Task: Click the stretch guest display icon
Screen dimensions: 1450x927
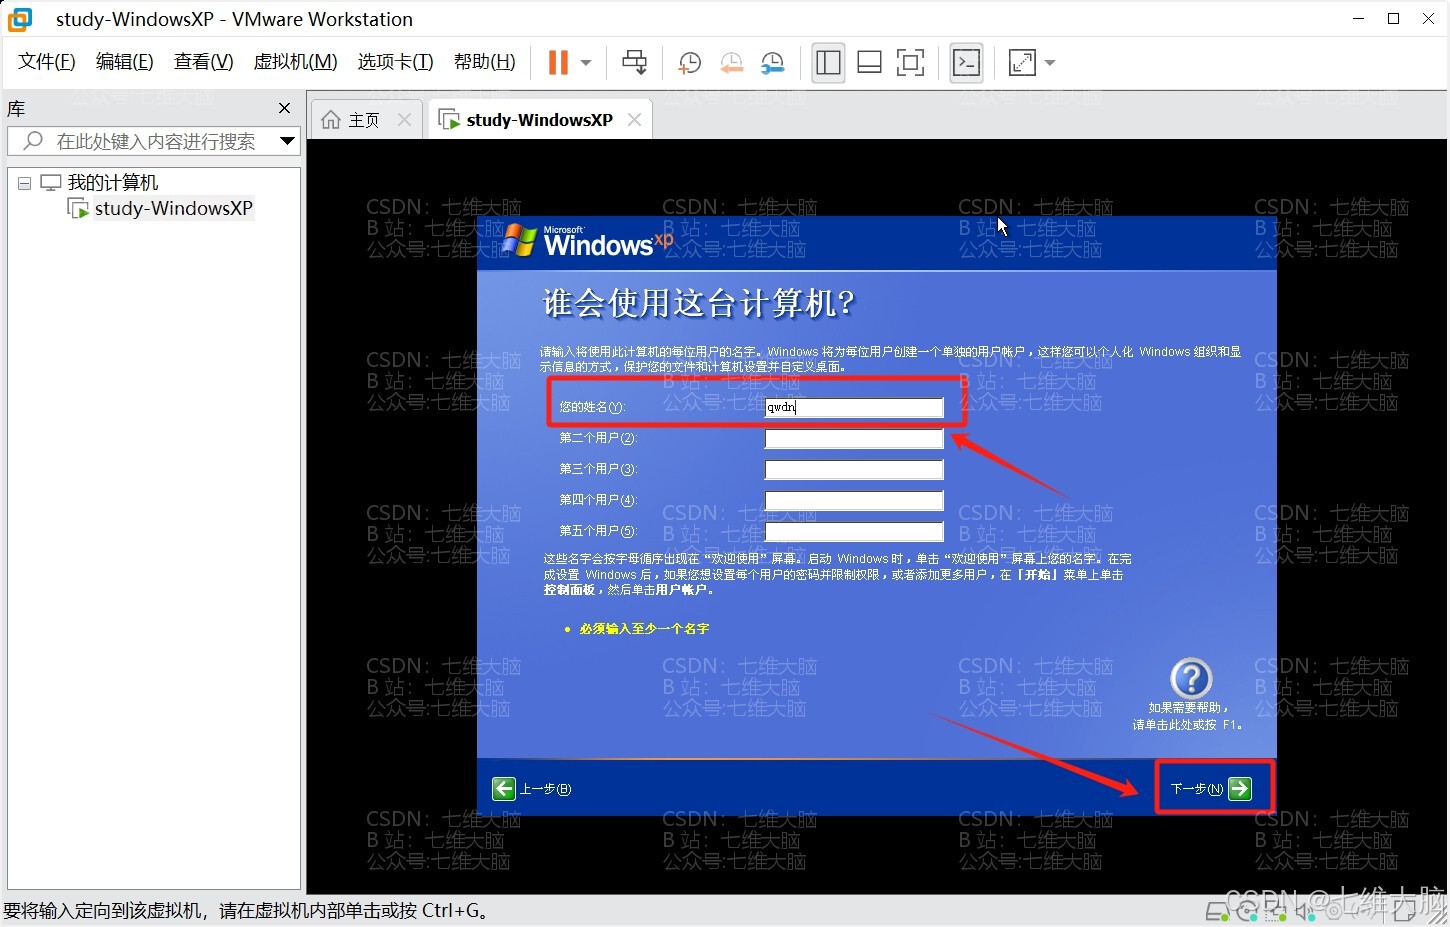Action: coord(1023,63)
